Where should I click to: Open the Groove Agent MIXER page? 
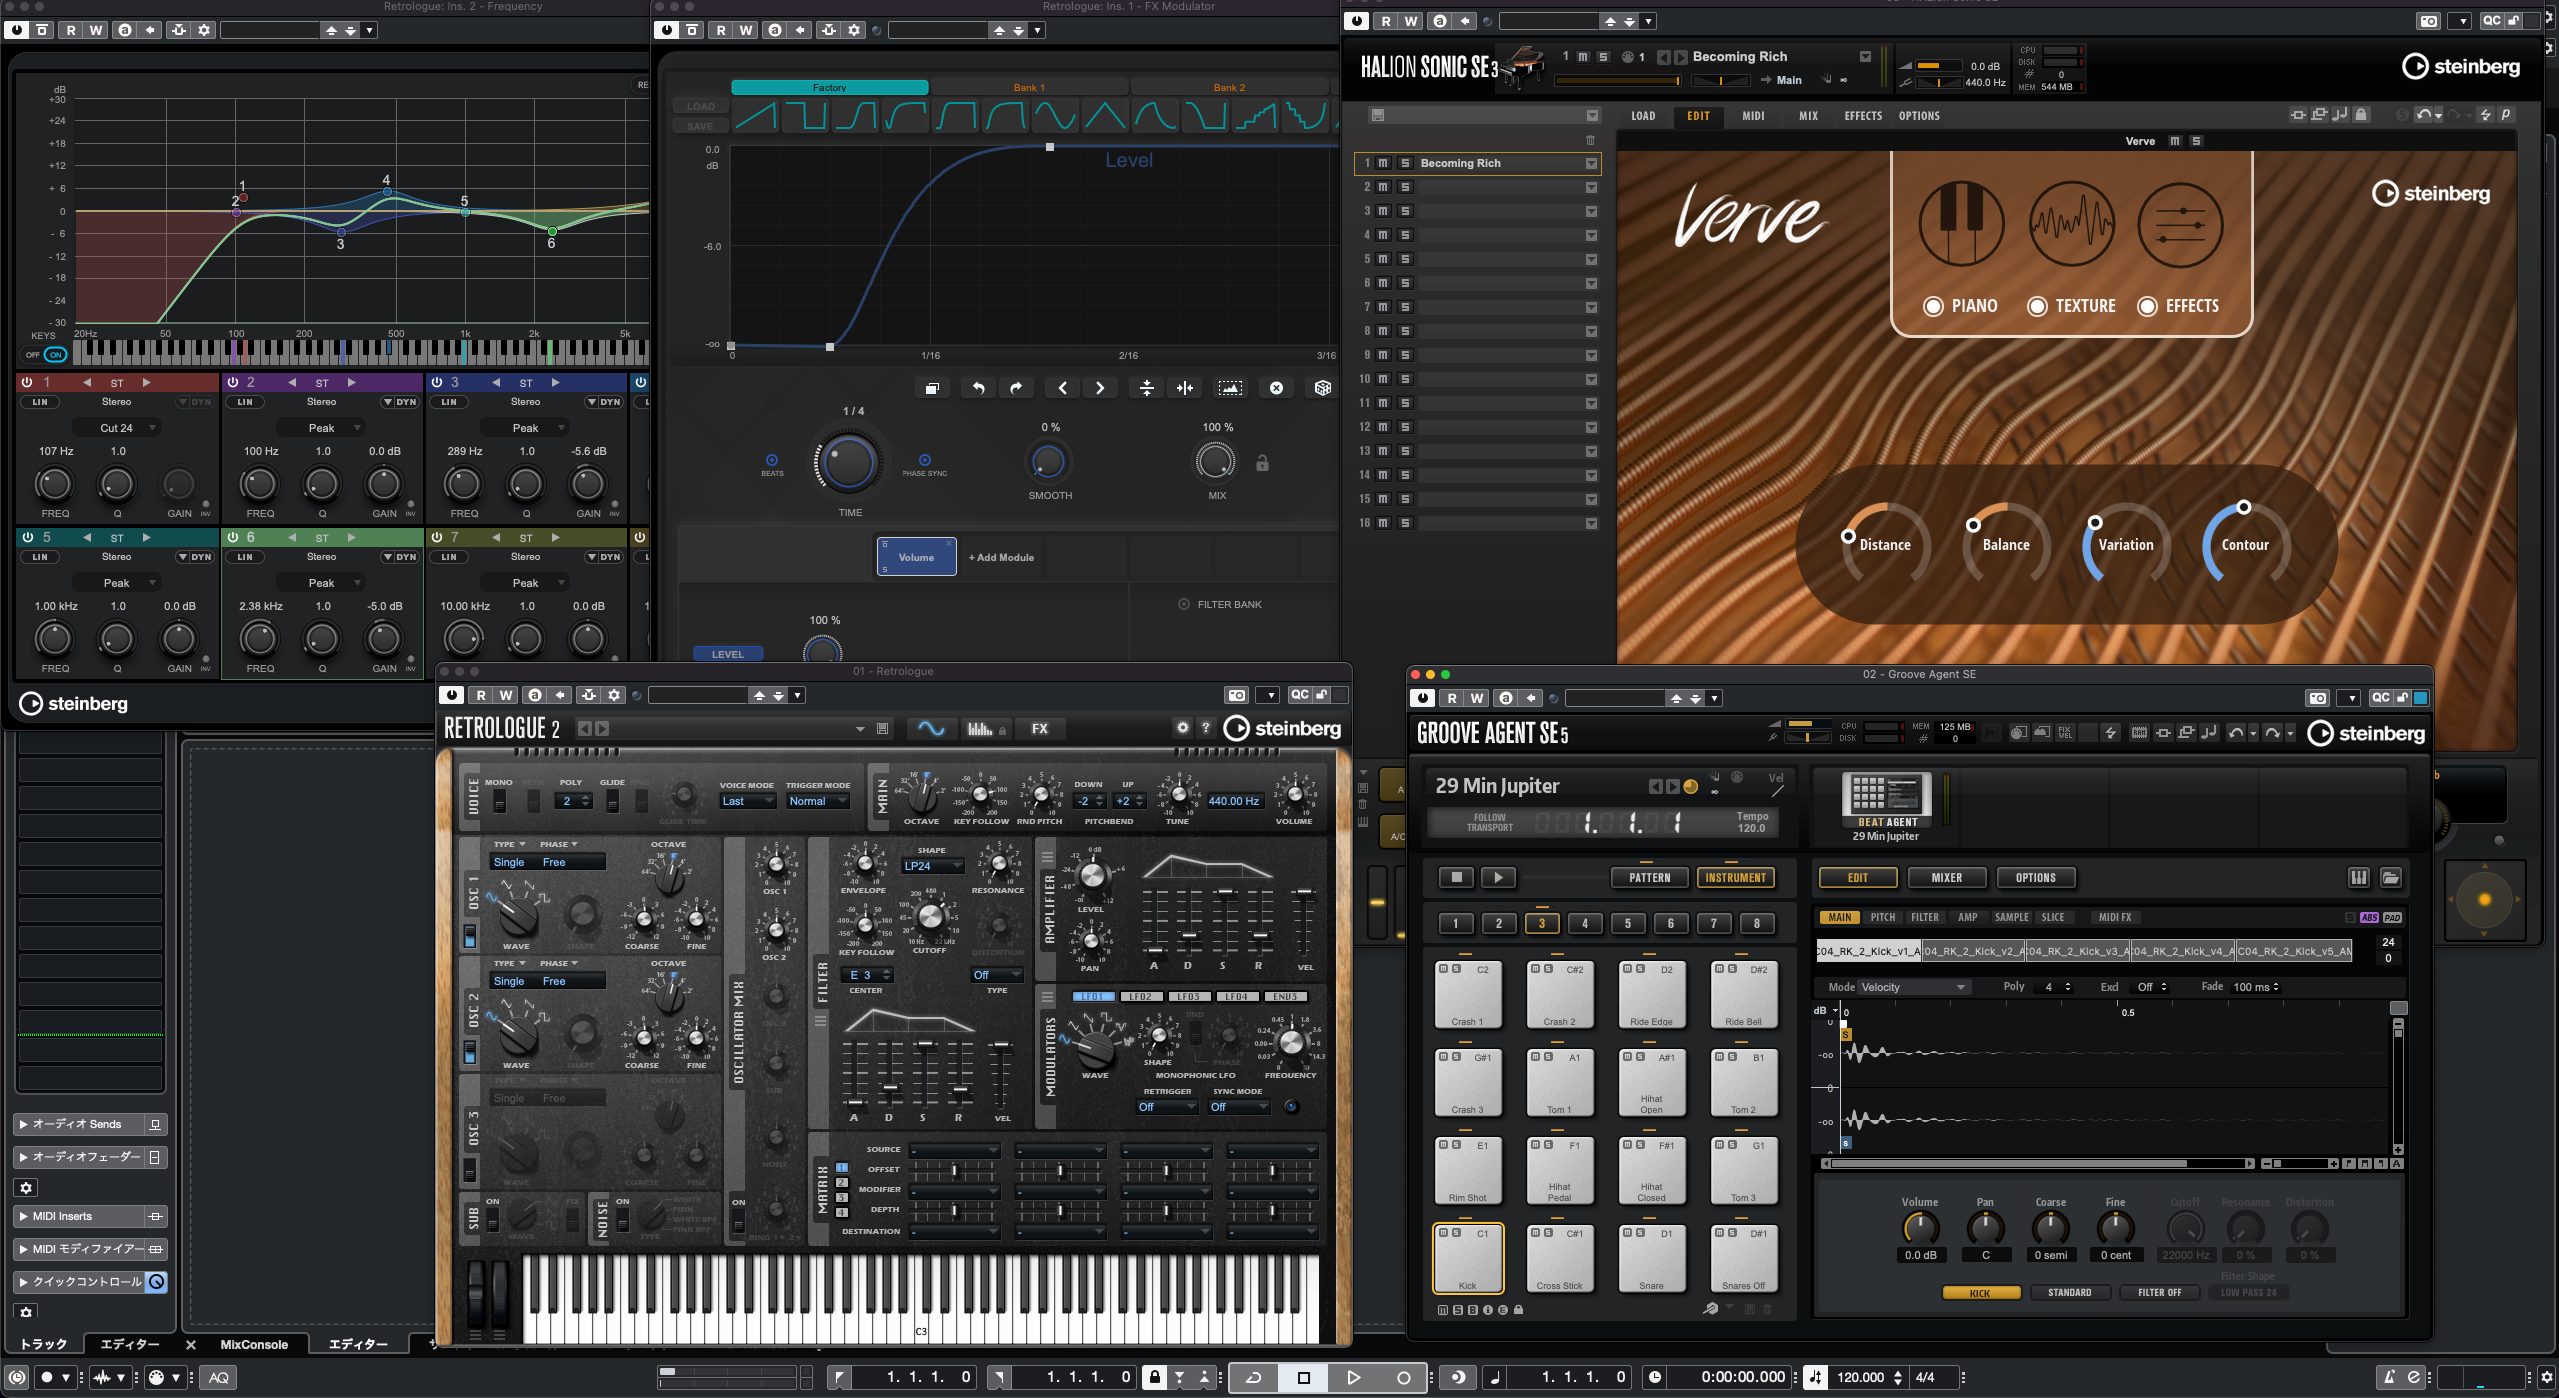[1946, 877]
